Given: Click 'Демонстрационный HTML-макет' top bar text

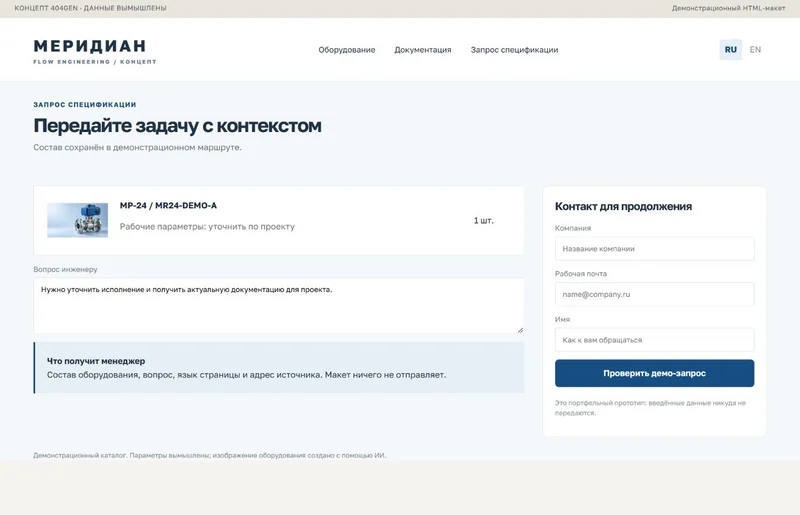Looking at the screenshot, I should click(728, 8).
